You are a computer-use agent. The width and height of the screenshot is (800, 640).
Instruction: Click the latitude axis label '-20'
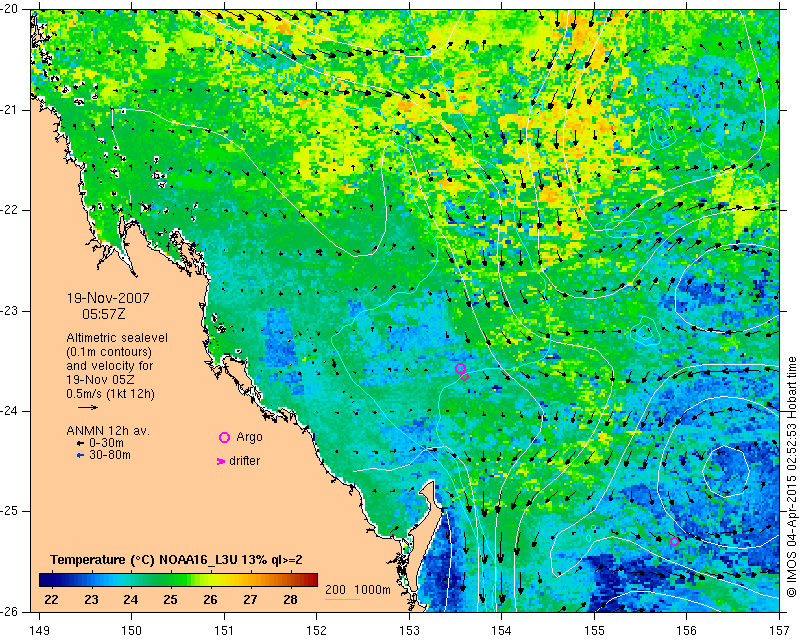coord(10,9)
